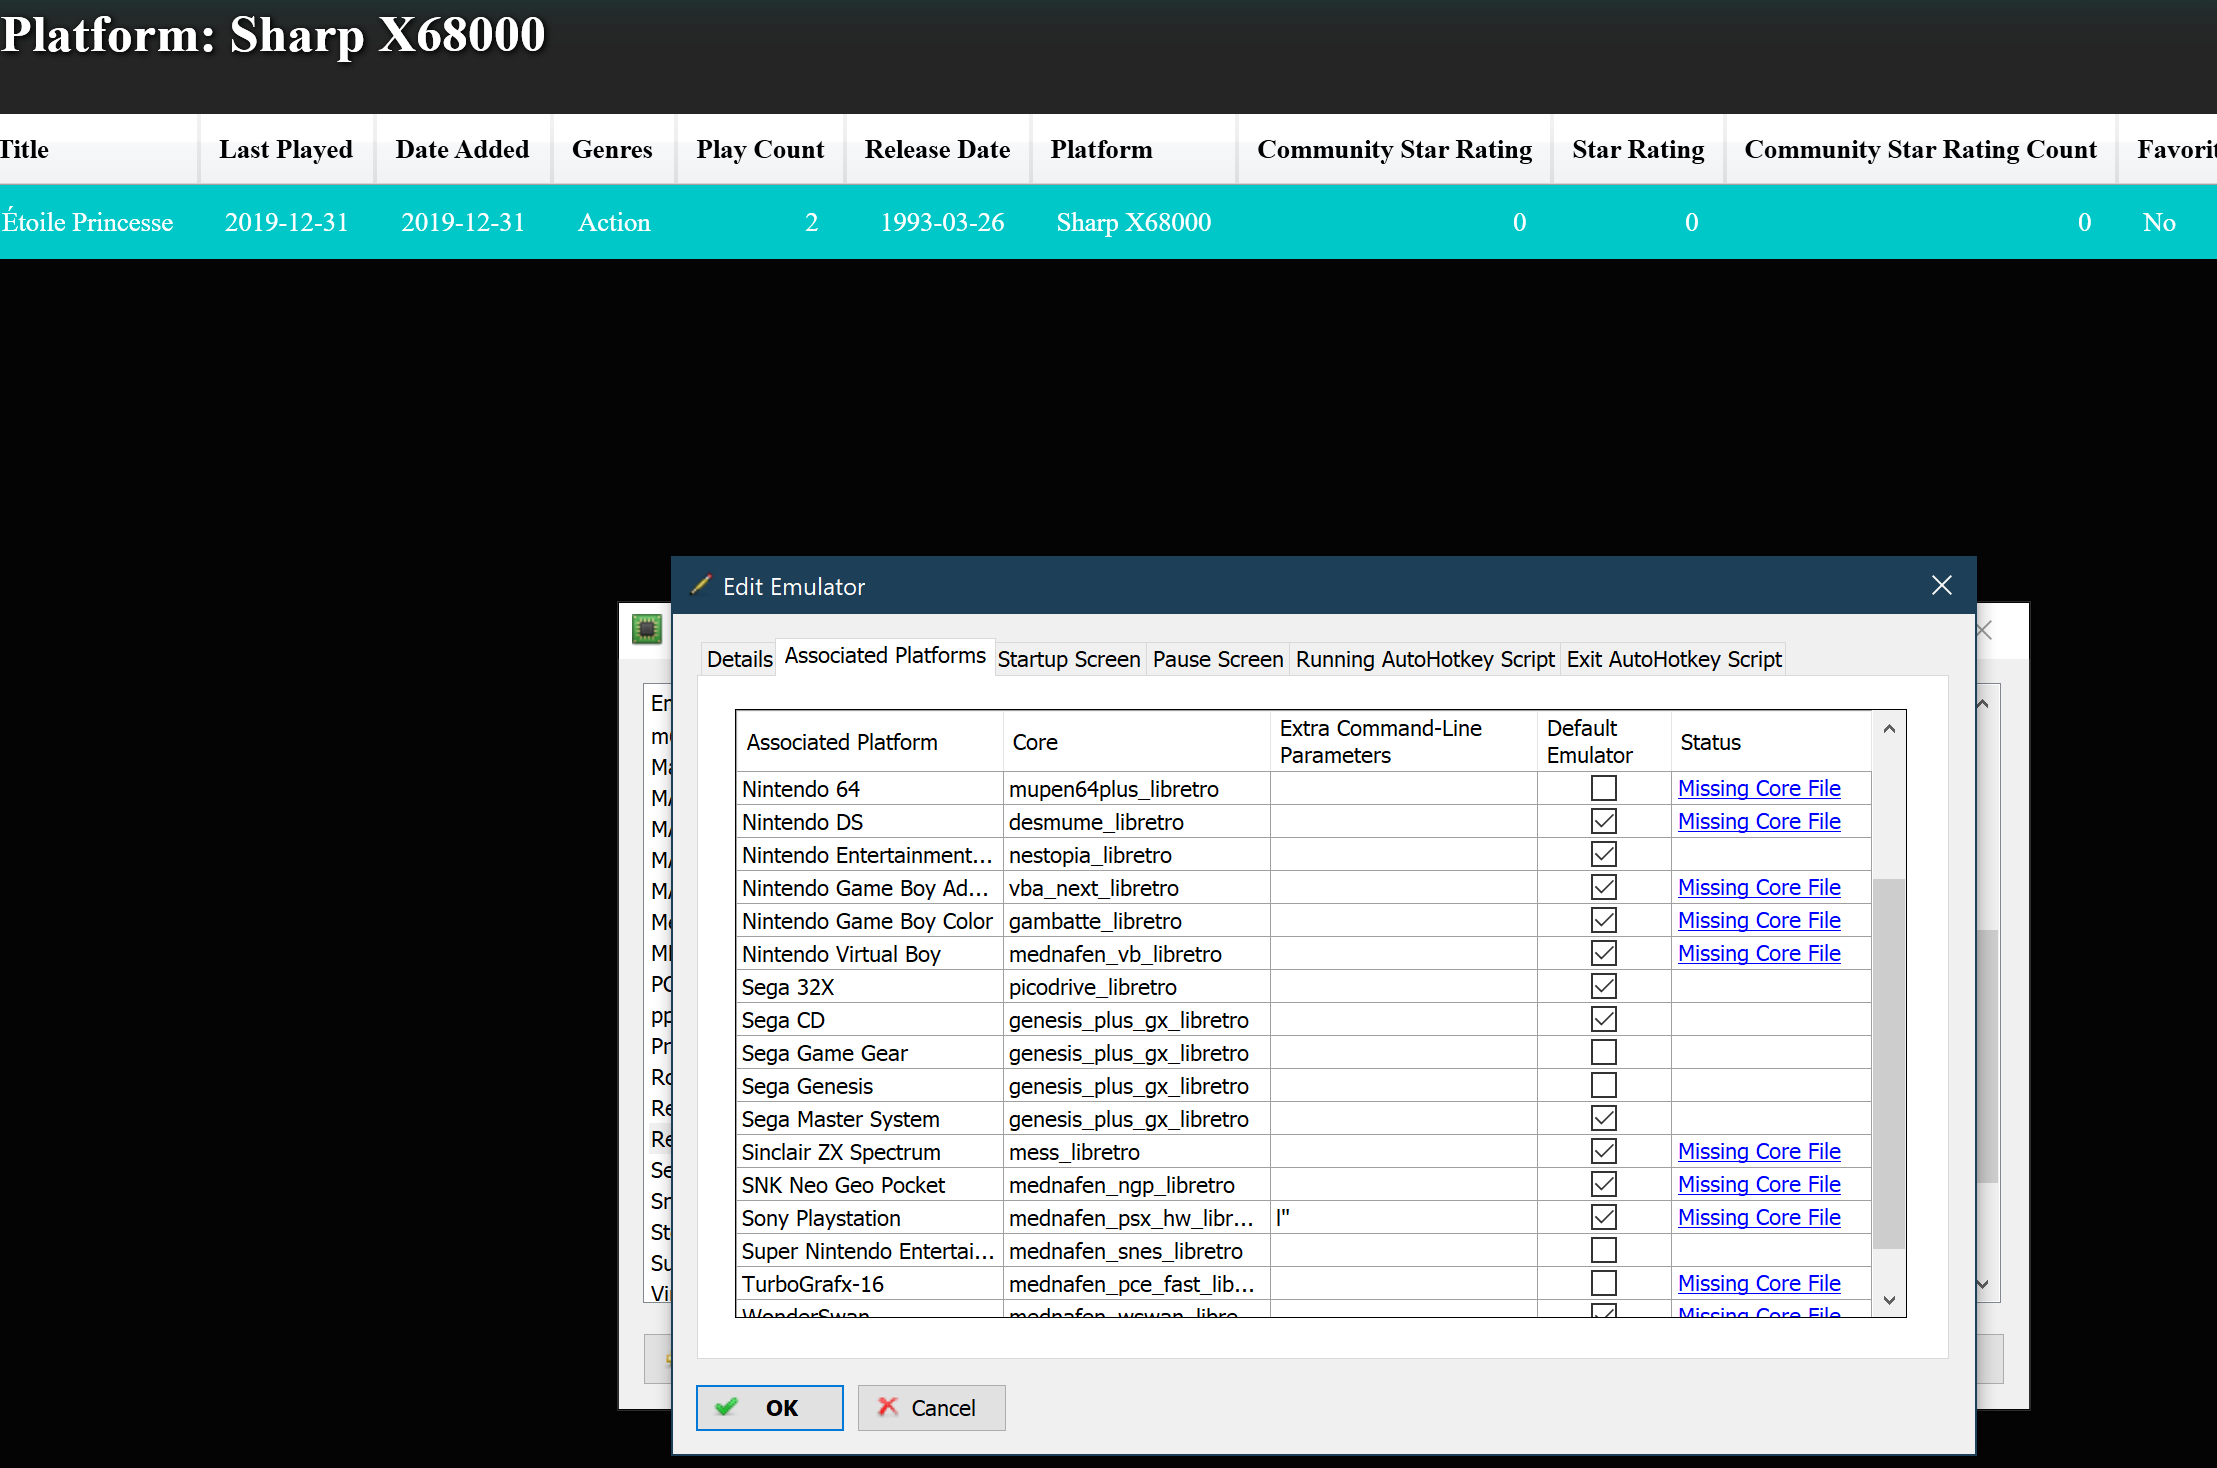Close the Edit Emulator dialog with X
Screen dimensions: 2217x1468
[1941, 586]
